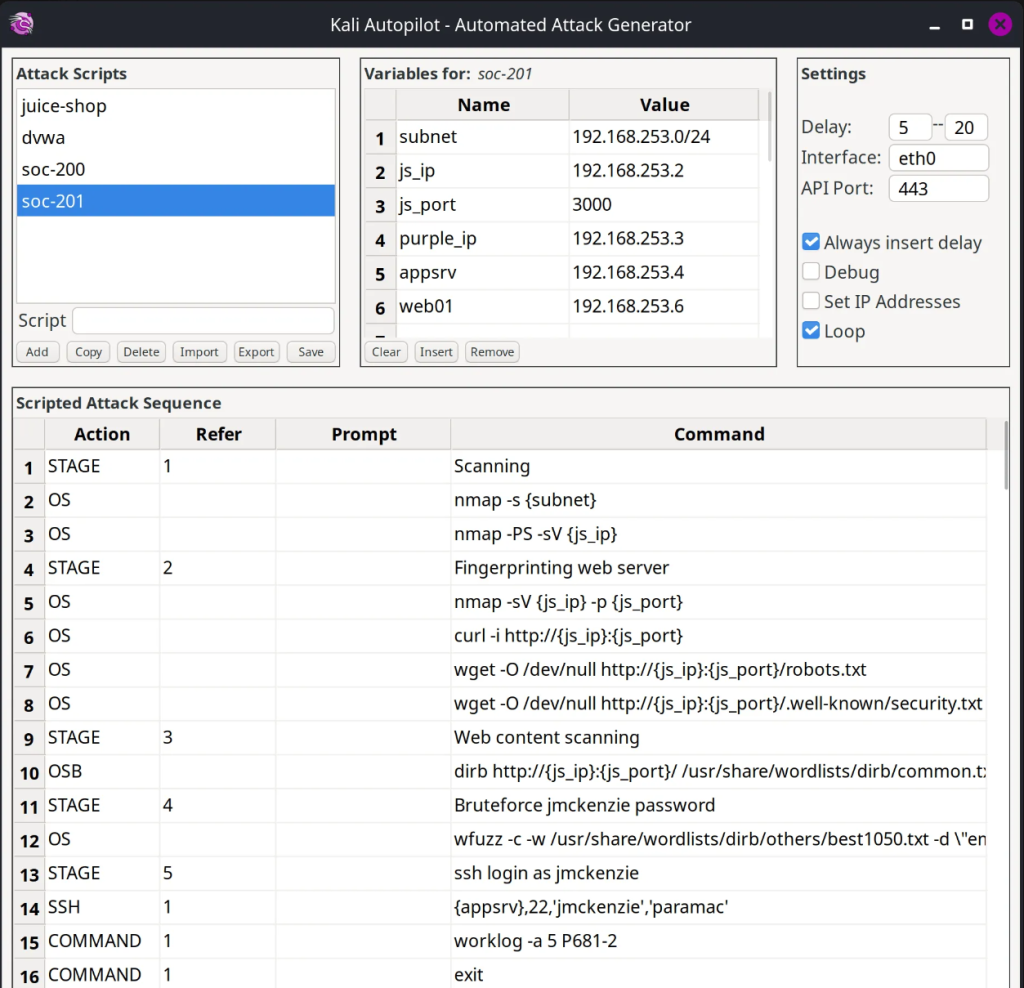The width and height of the screenshot is (1024, 988).
Task: Toggle the Always insert delay checkbox
Action: click(810, 242)
